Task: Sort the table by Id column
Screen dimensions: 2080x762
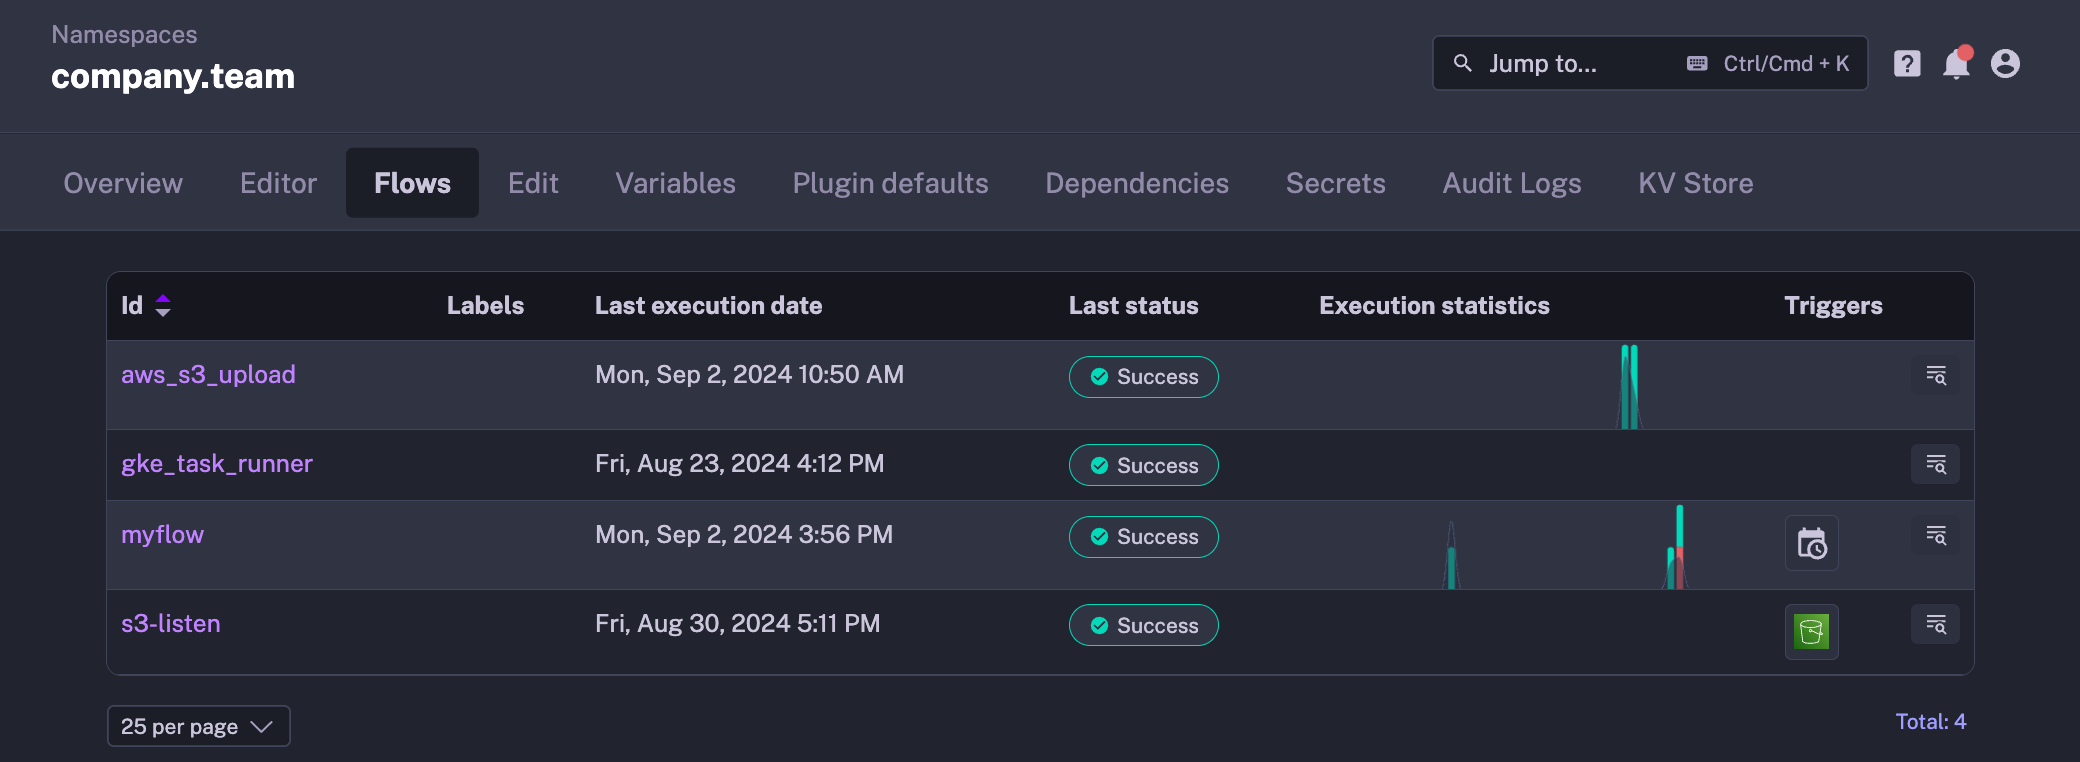Action: (162, 306)
